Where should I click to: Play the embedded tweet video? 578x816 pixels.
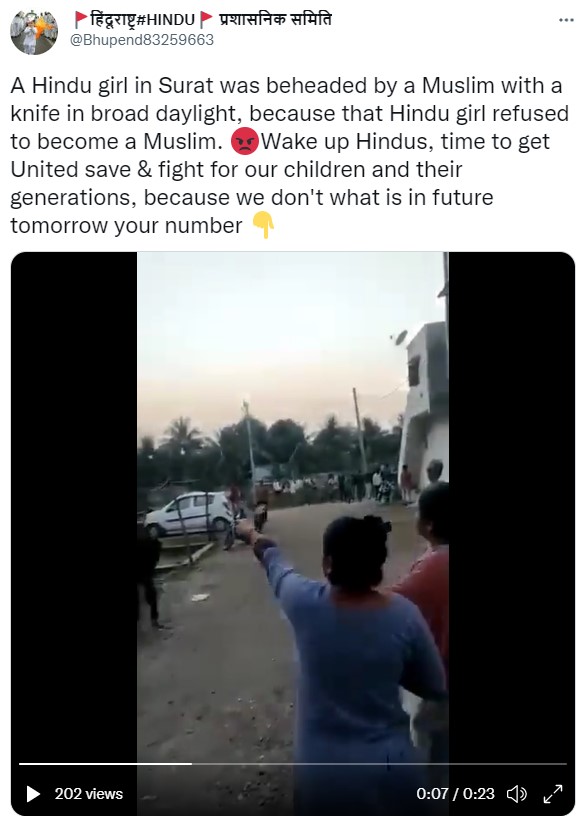click(33, 794)
